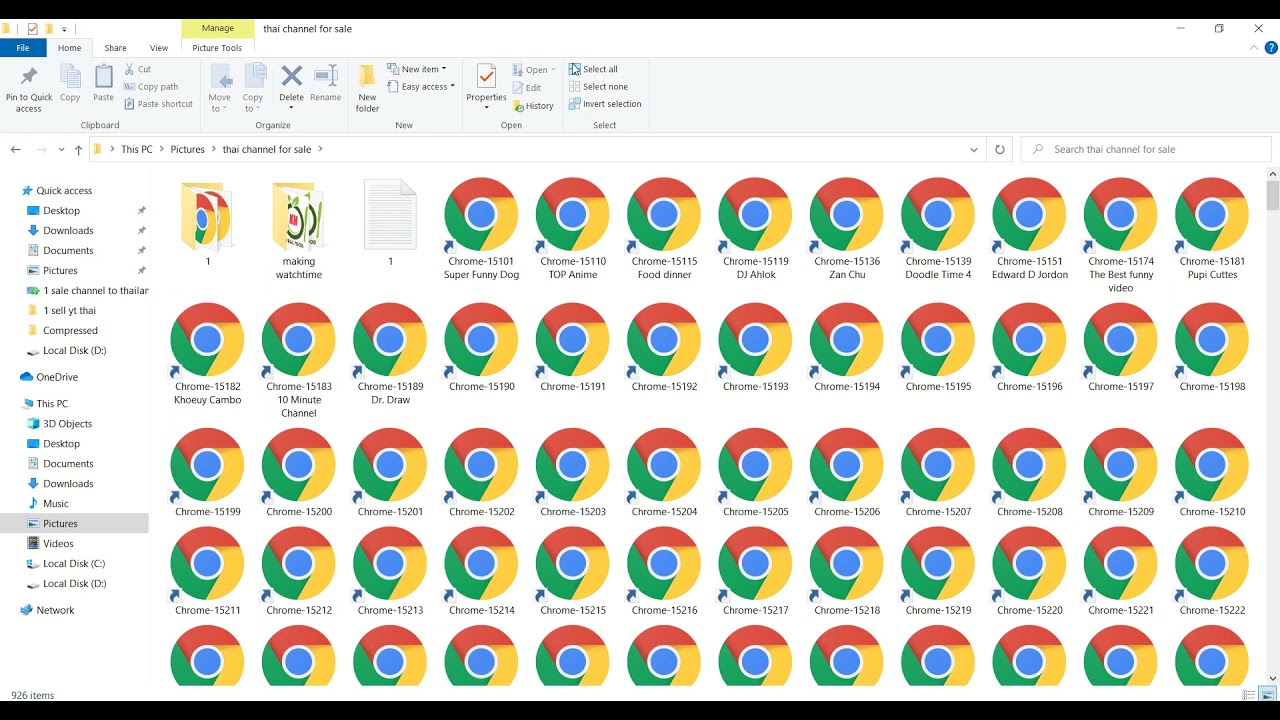The image size is (1280, 720).
Task: Click the Paste ribbon icon
Action: coord(104,77)
